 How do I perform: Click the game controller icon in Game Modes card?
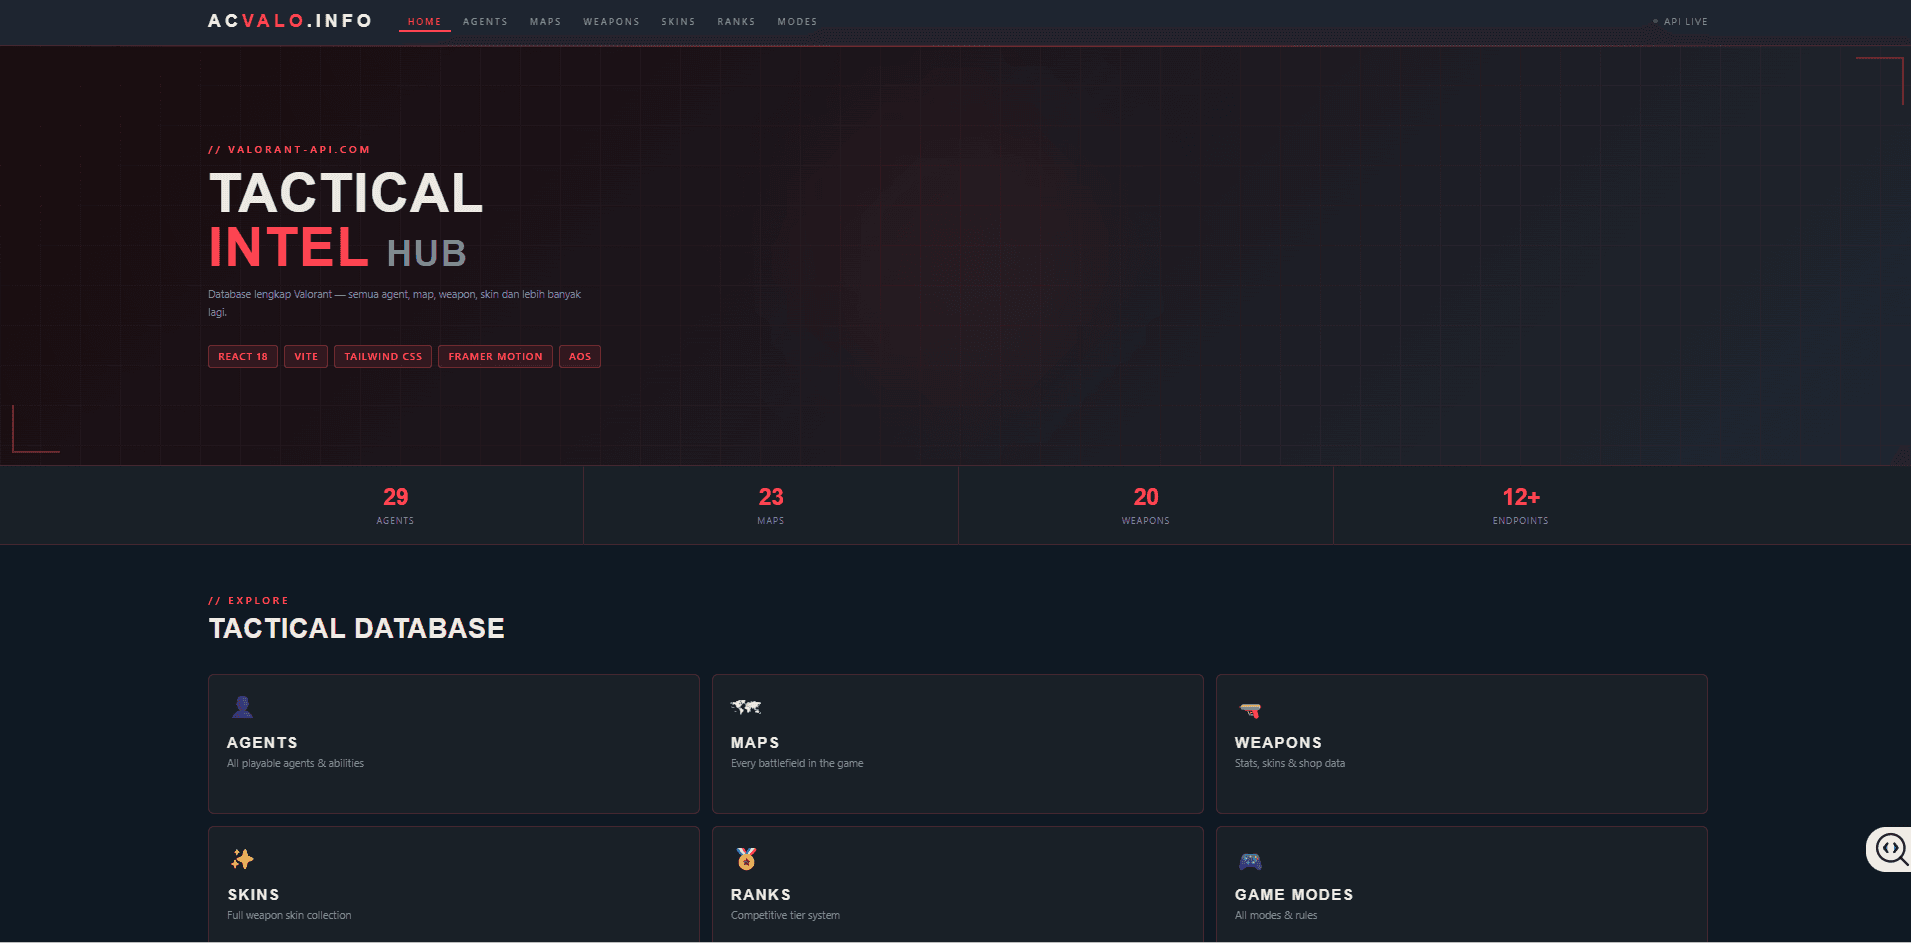[x=1250, y=861]
